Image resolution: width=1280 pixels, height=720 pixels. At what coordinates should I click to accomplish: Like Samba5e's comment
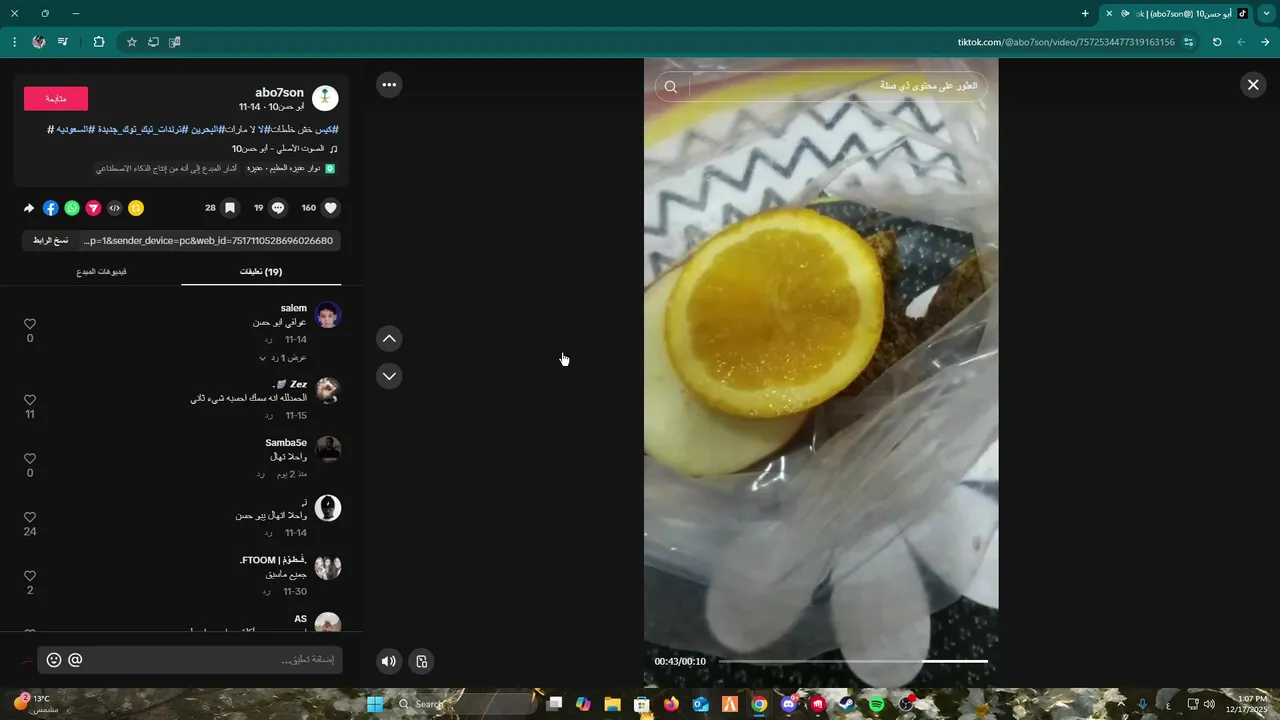pos(30,458)
